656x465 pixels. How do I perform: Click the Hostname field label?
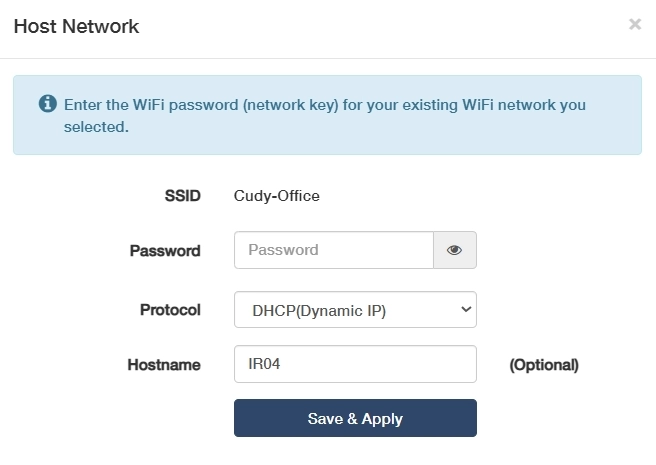(x=164, y=365)
